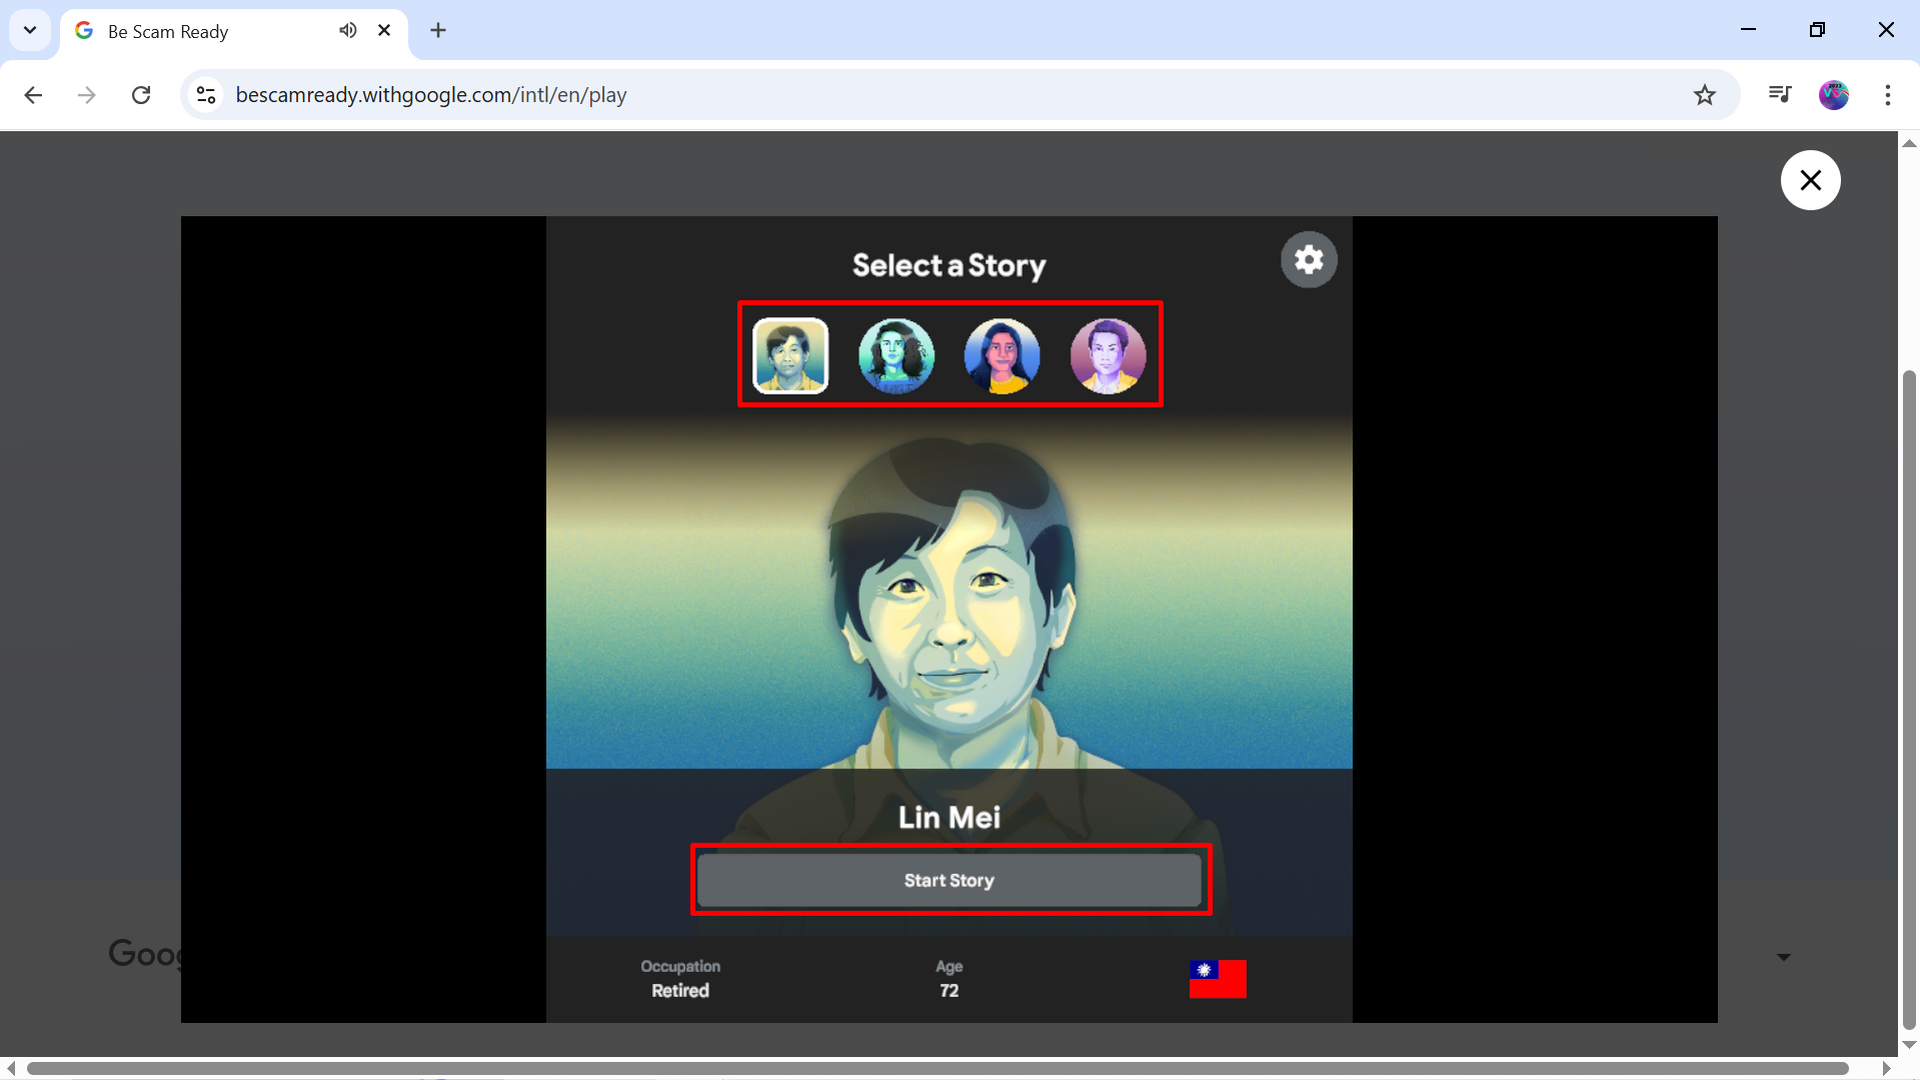The height and width of the screenshot is (1080, 1920).
Task: Reload the current page
Action: [x=141, y=95]
